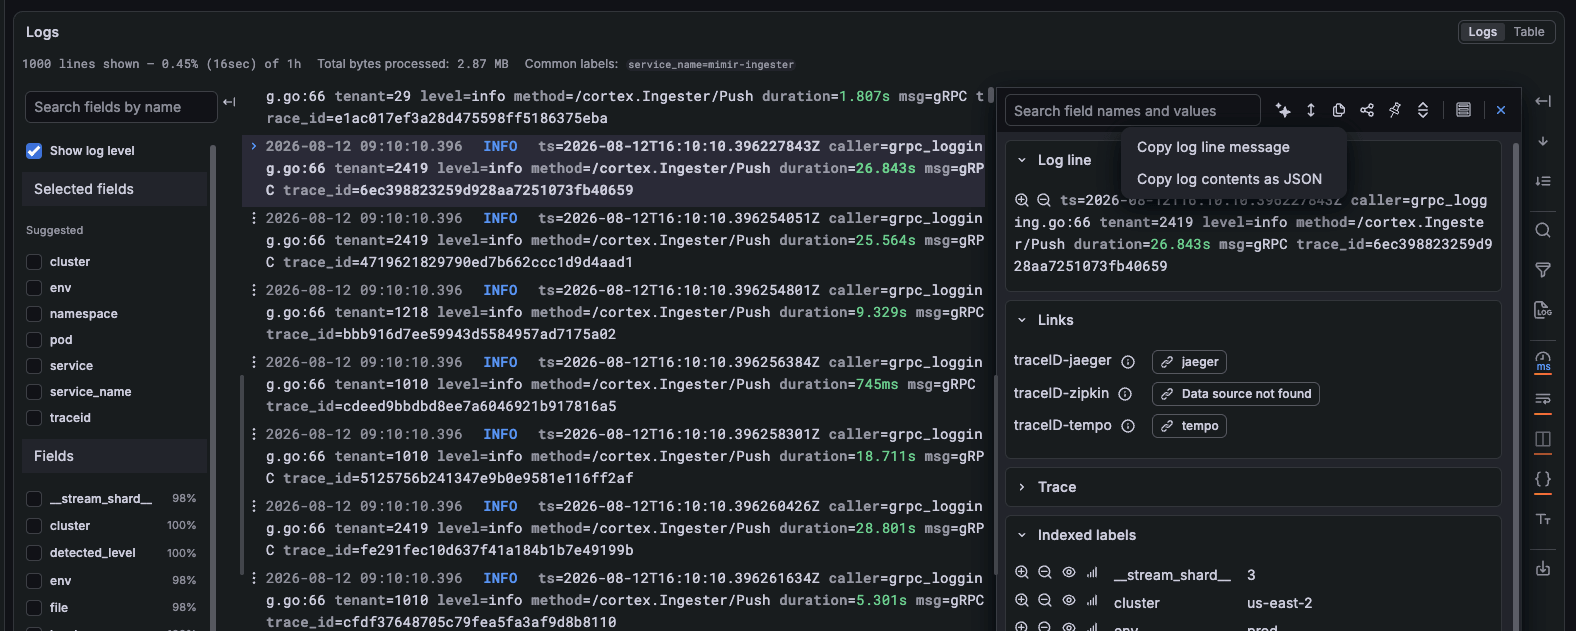1576x631 pixels.
Task: Zoom in filter icon in Log line section
Action: pyautogui.click(x=1021, y=200)
